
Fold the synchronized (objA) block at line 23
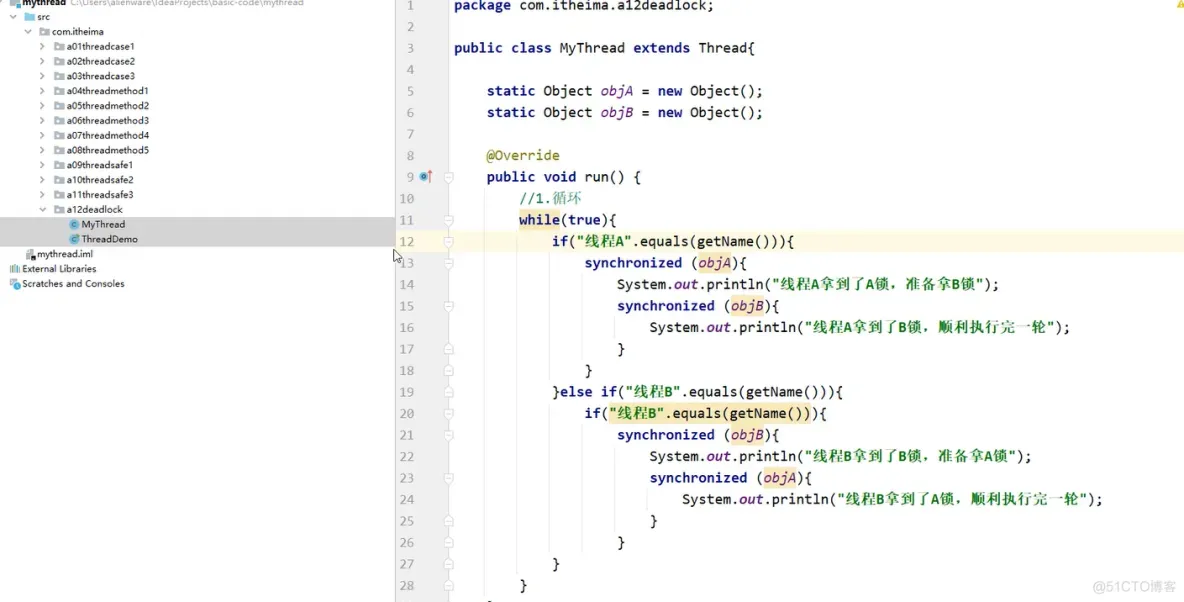pos(449,478)
